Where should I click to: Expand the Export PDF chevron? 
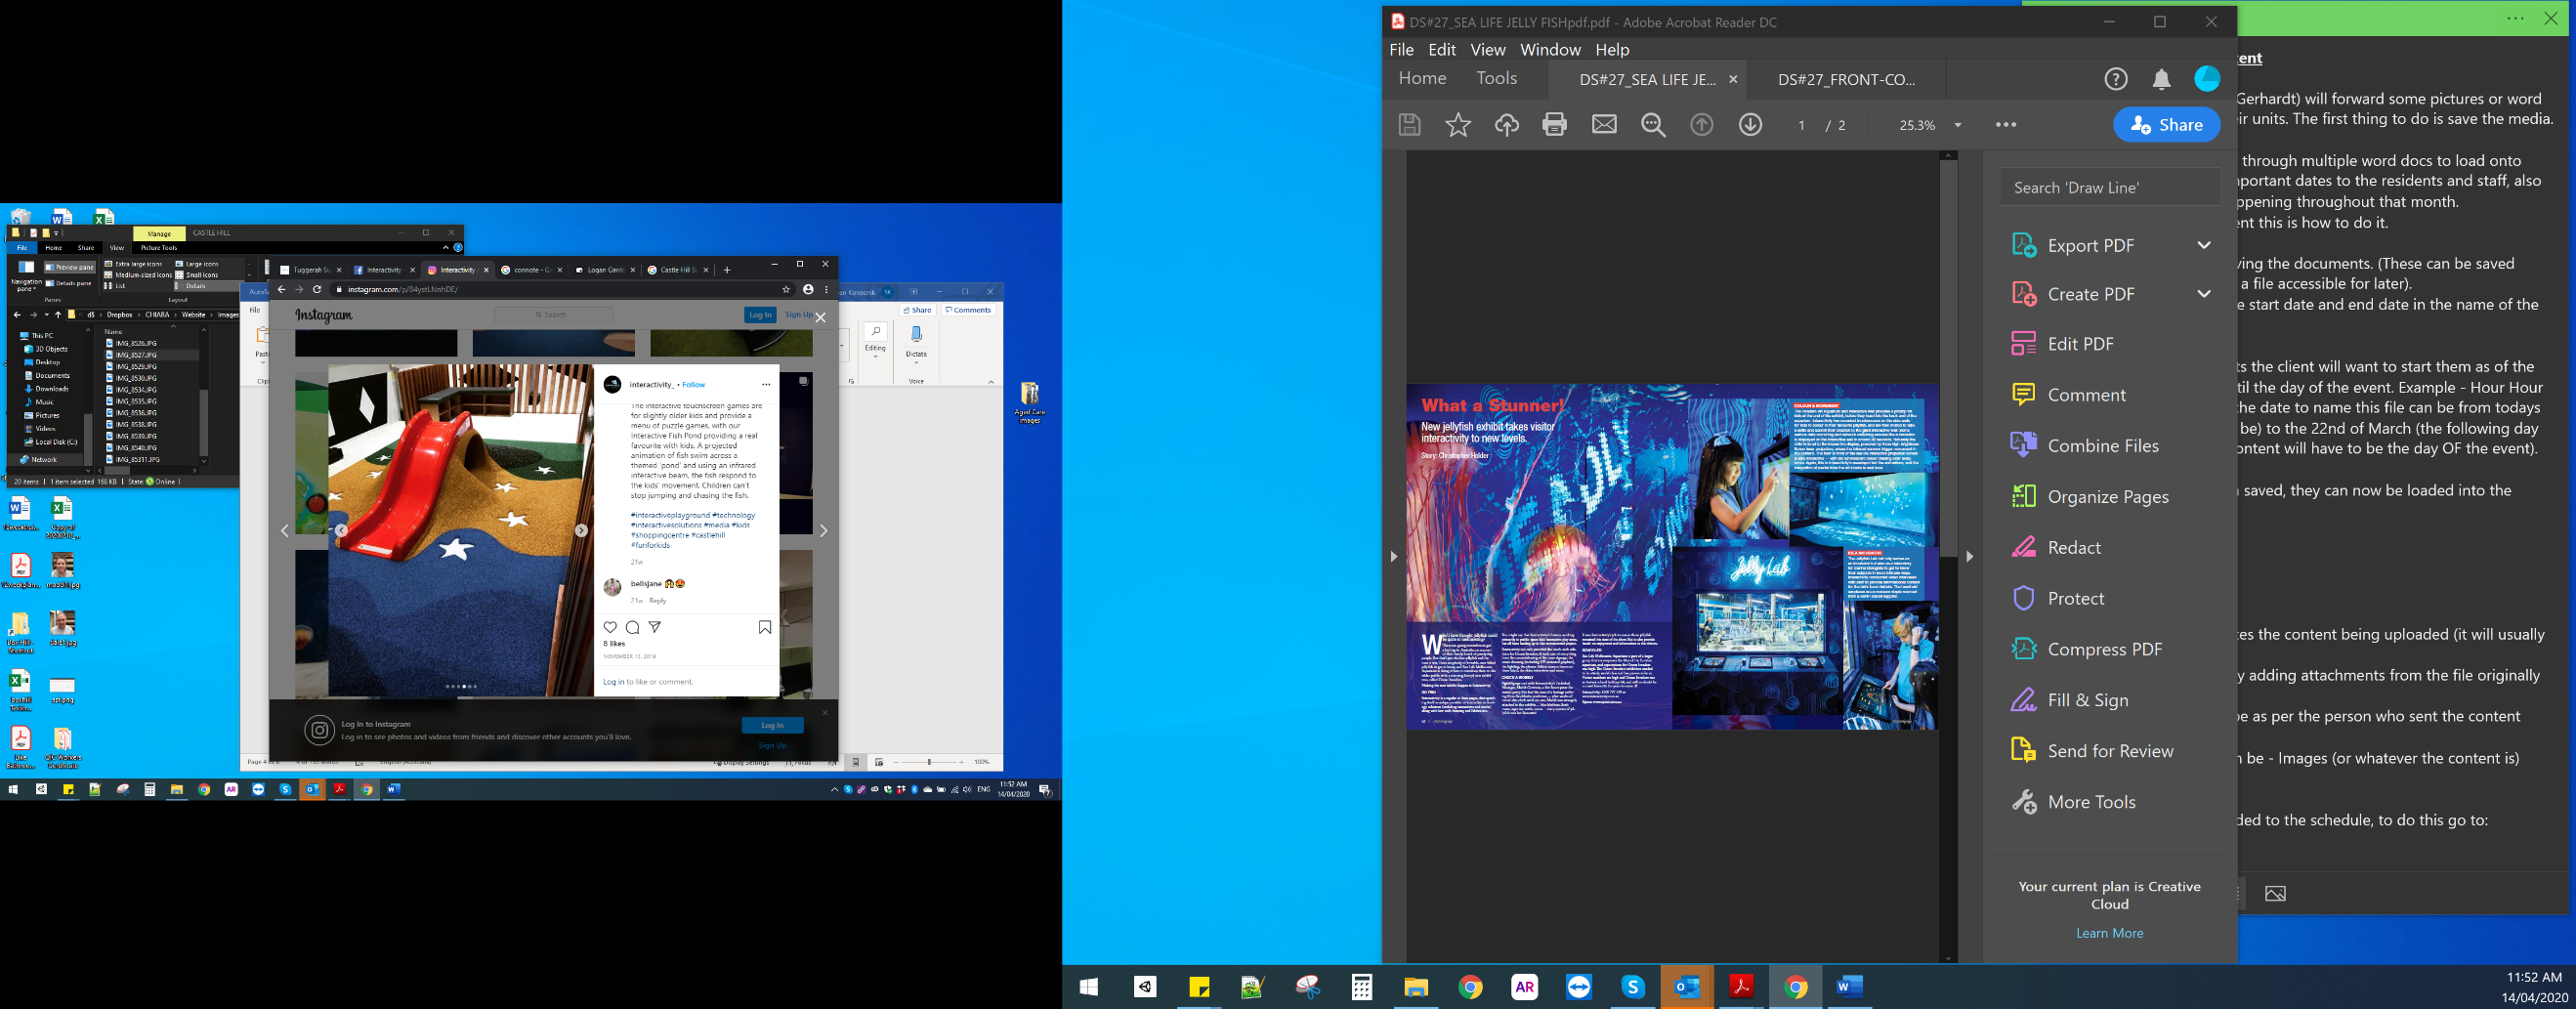2204,246
